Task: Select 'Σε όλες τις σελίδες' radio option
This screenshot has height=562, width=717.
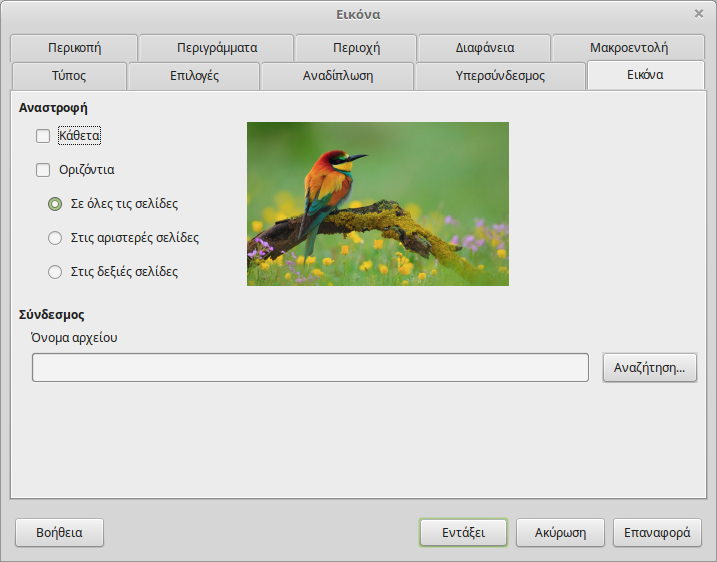Action: 56,204
